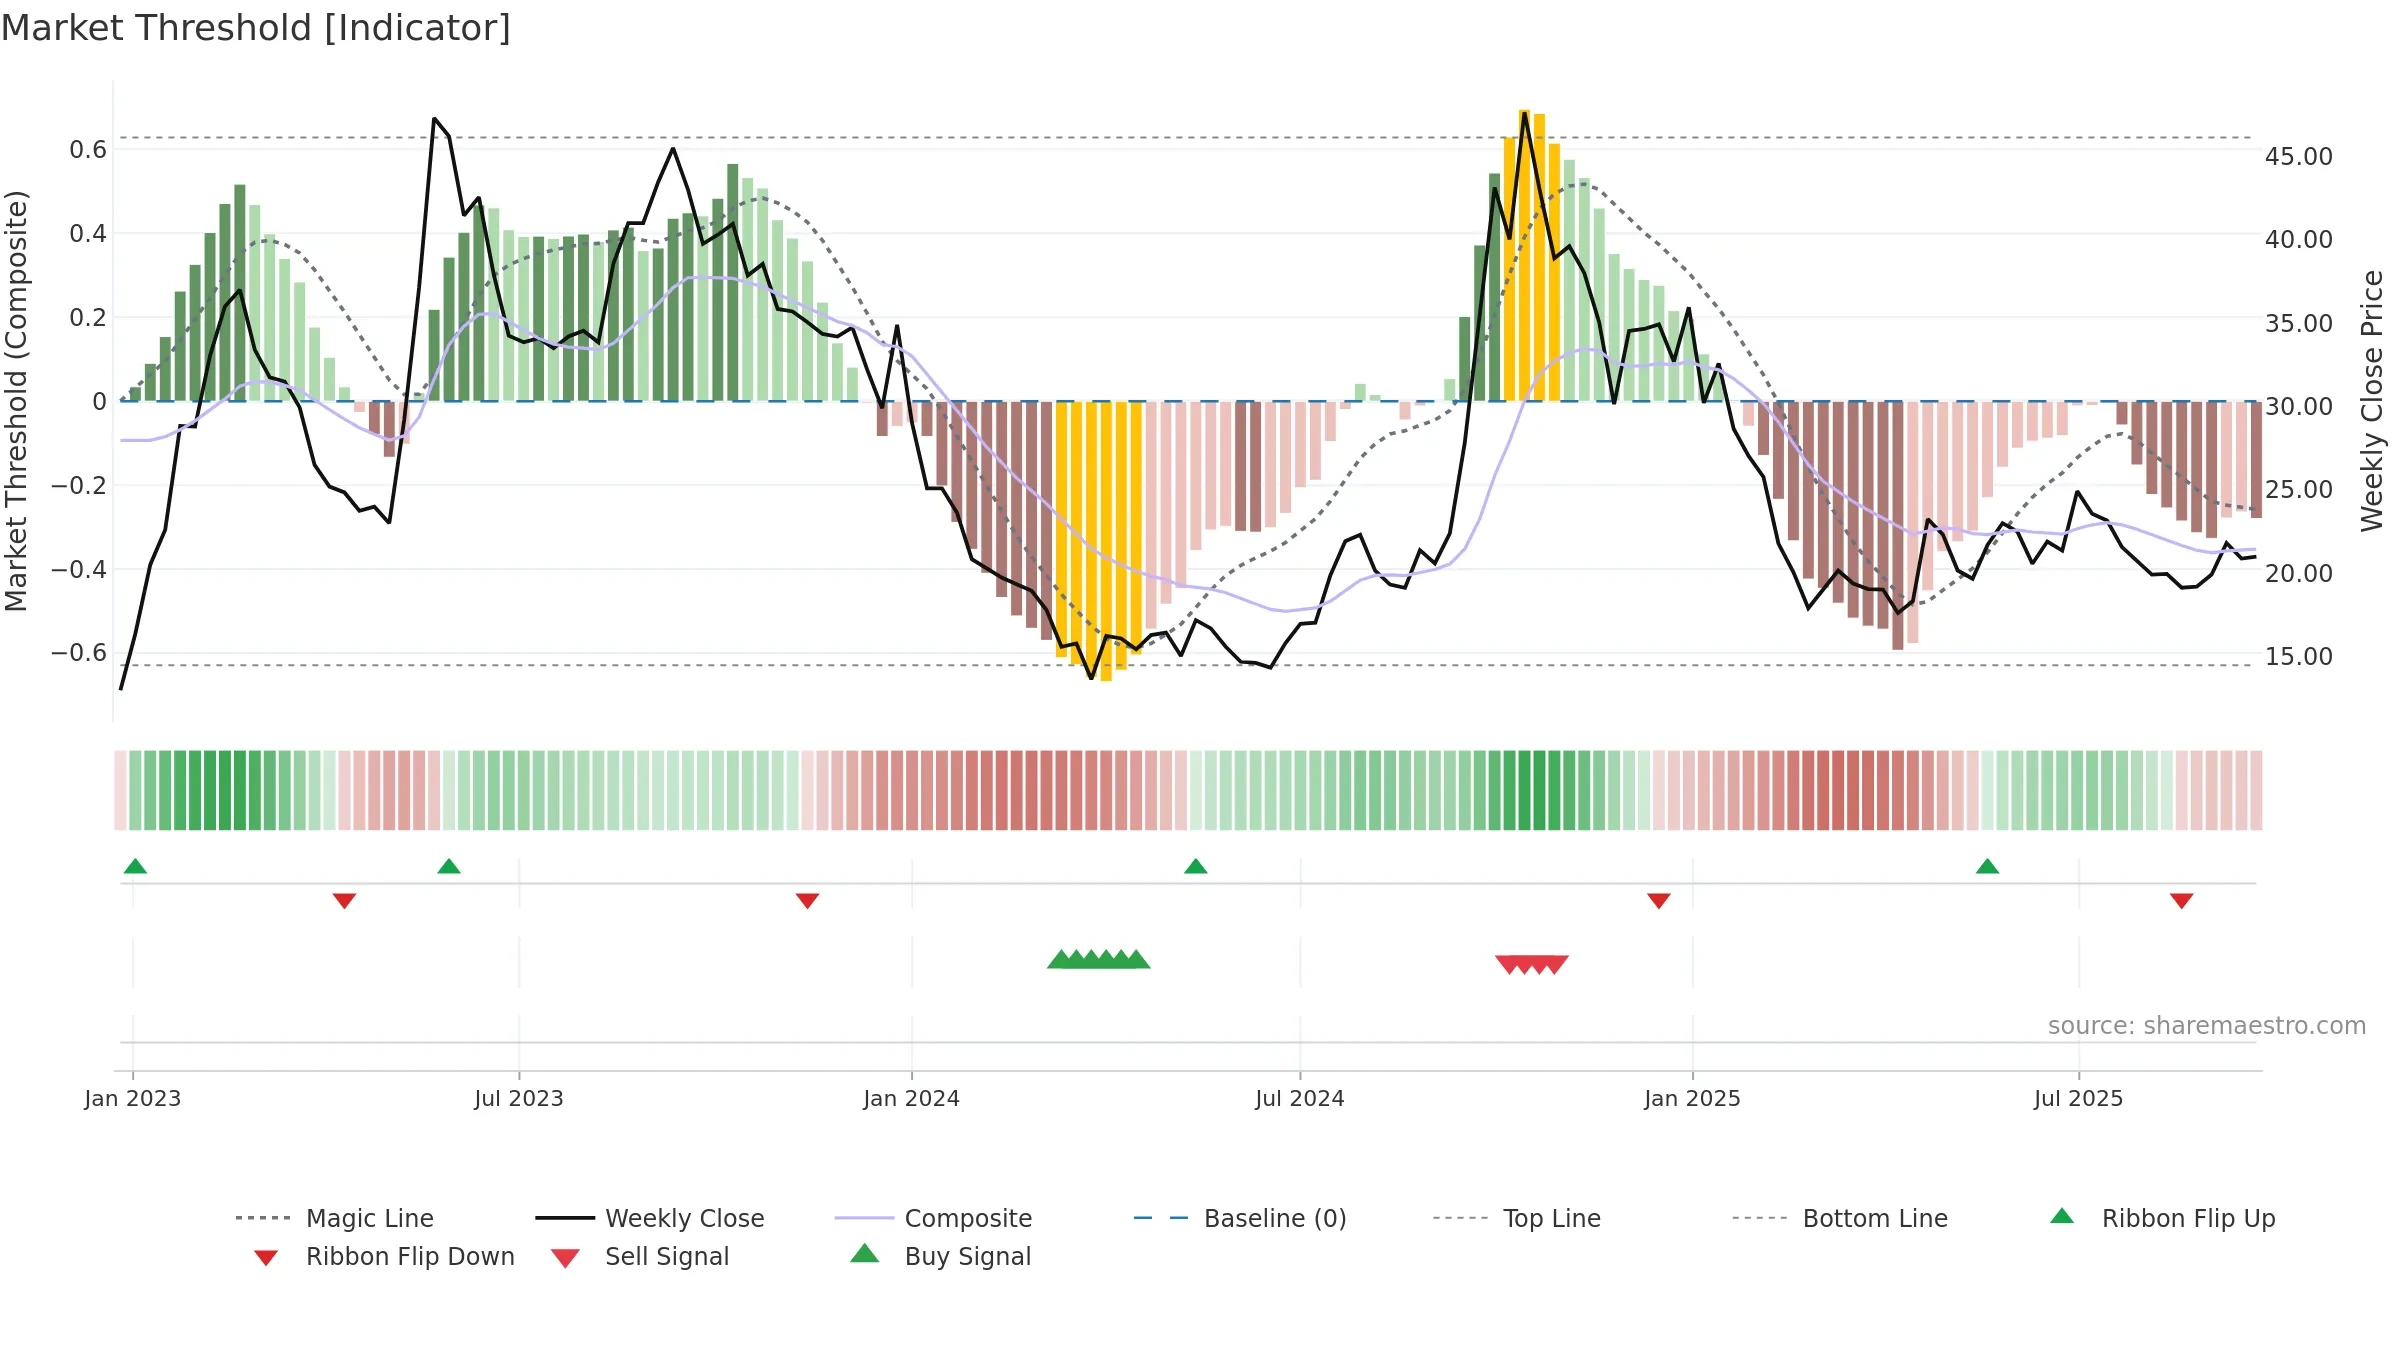Click the 45.00 price axis label
The height and width of the screenshot is (1350, 2400).
tap(2299, 157)
